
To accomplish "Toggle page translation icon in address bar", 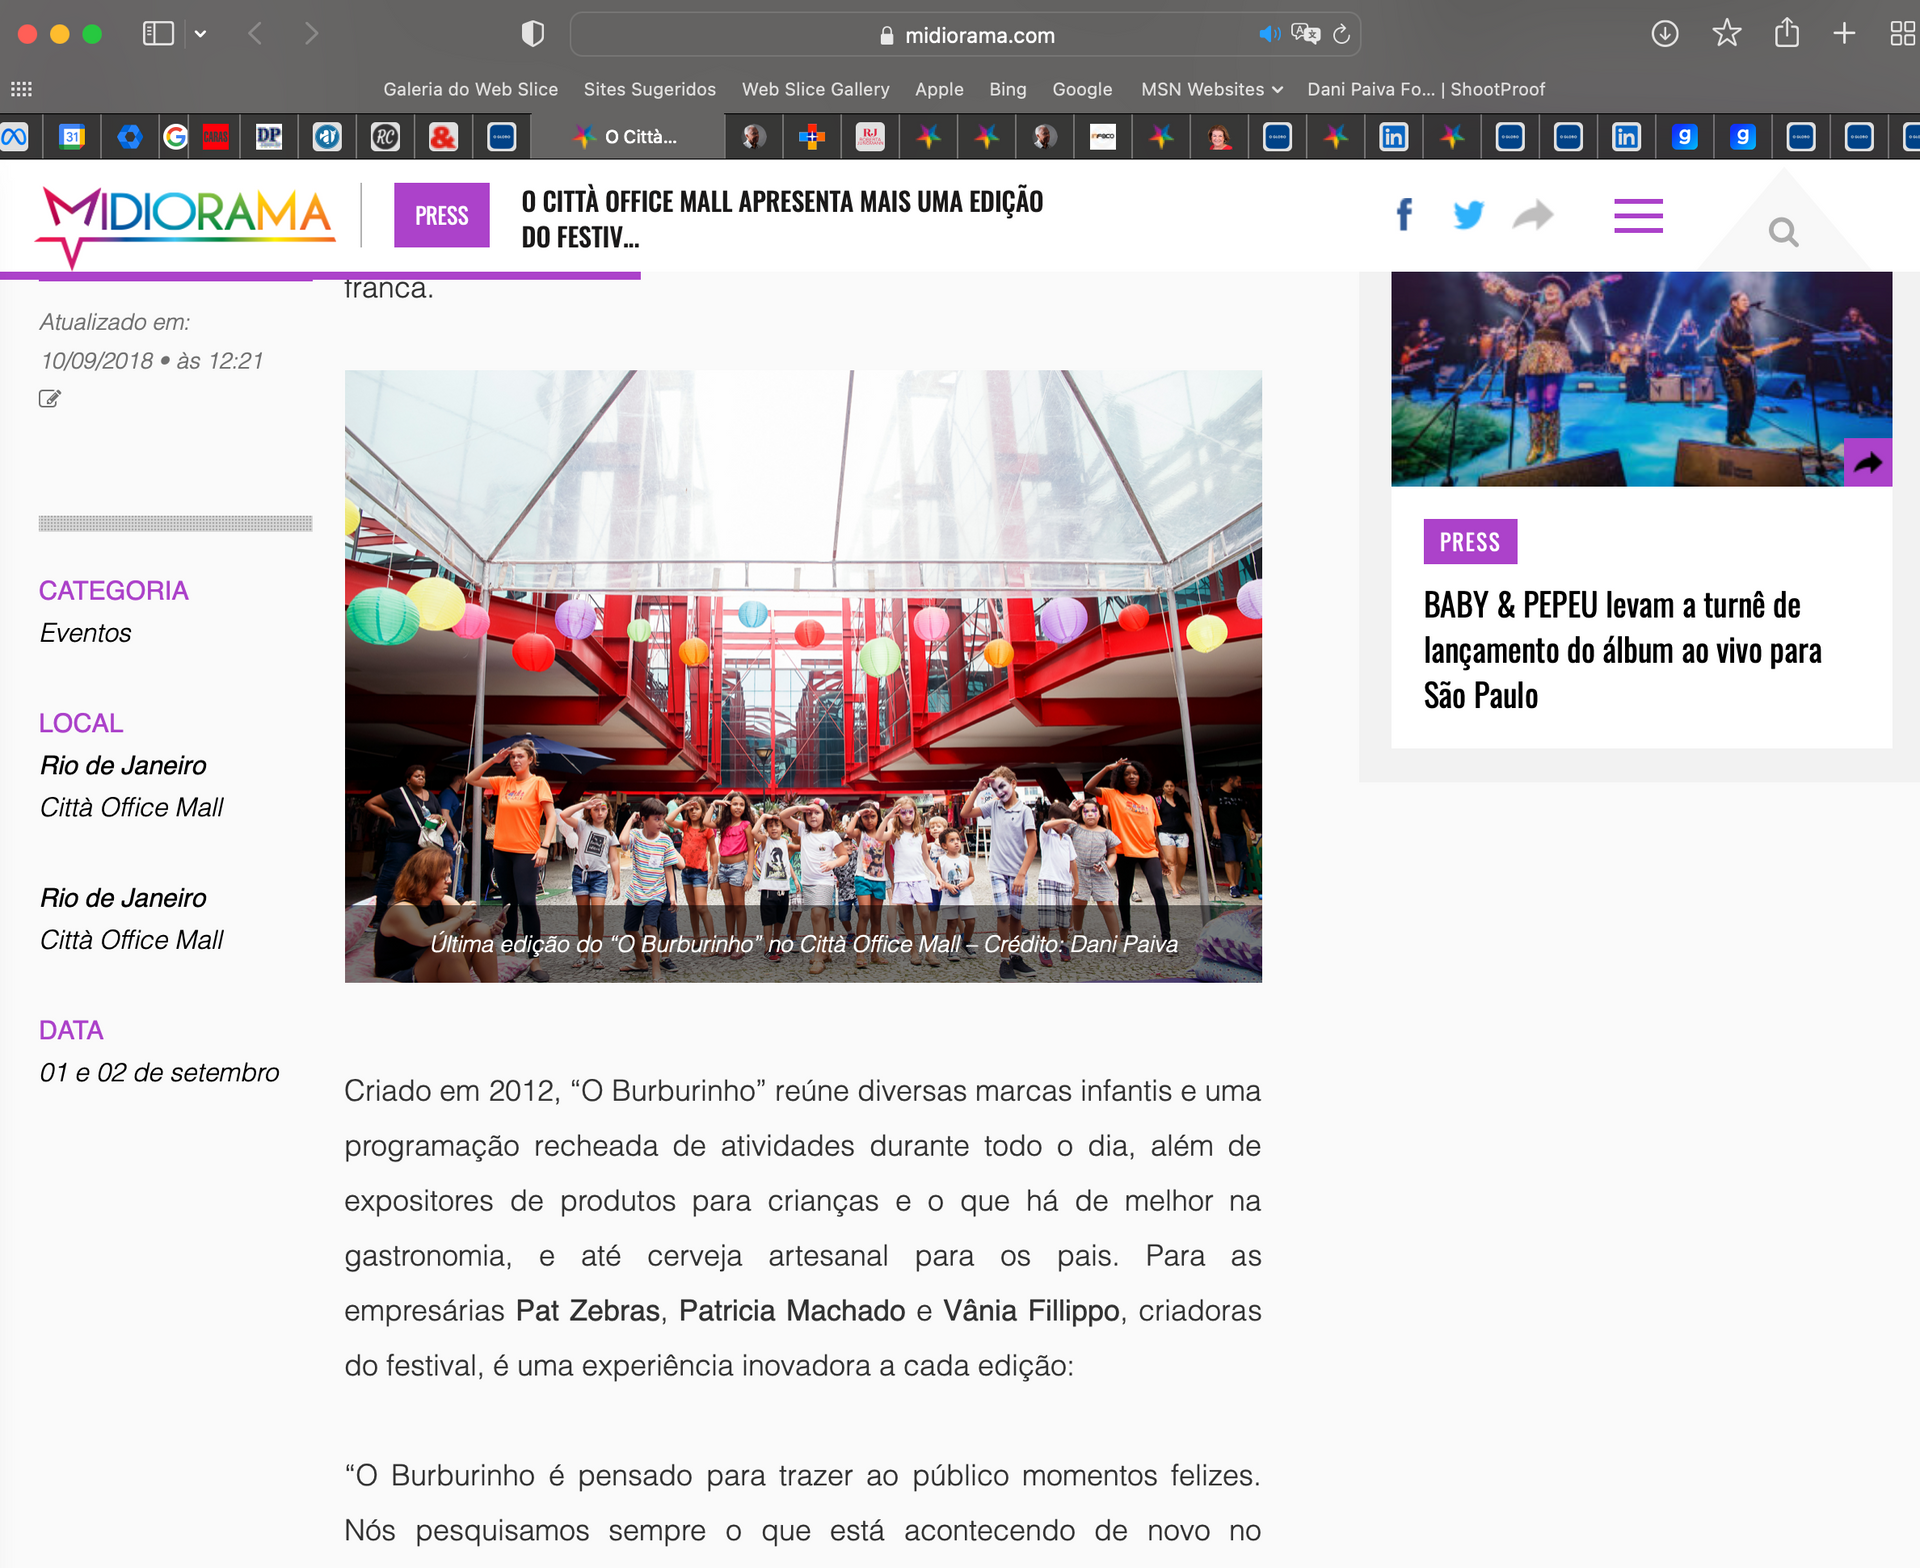I will click(1305, 34).
